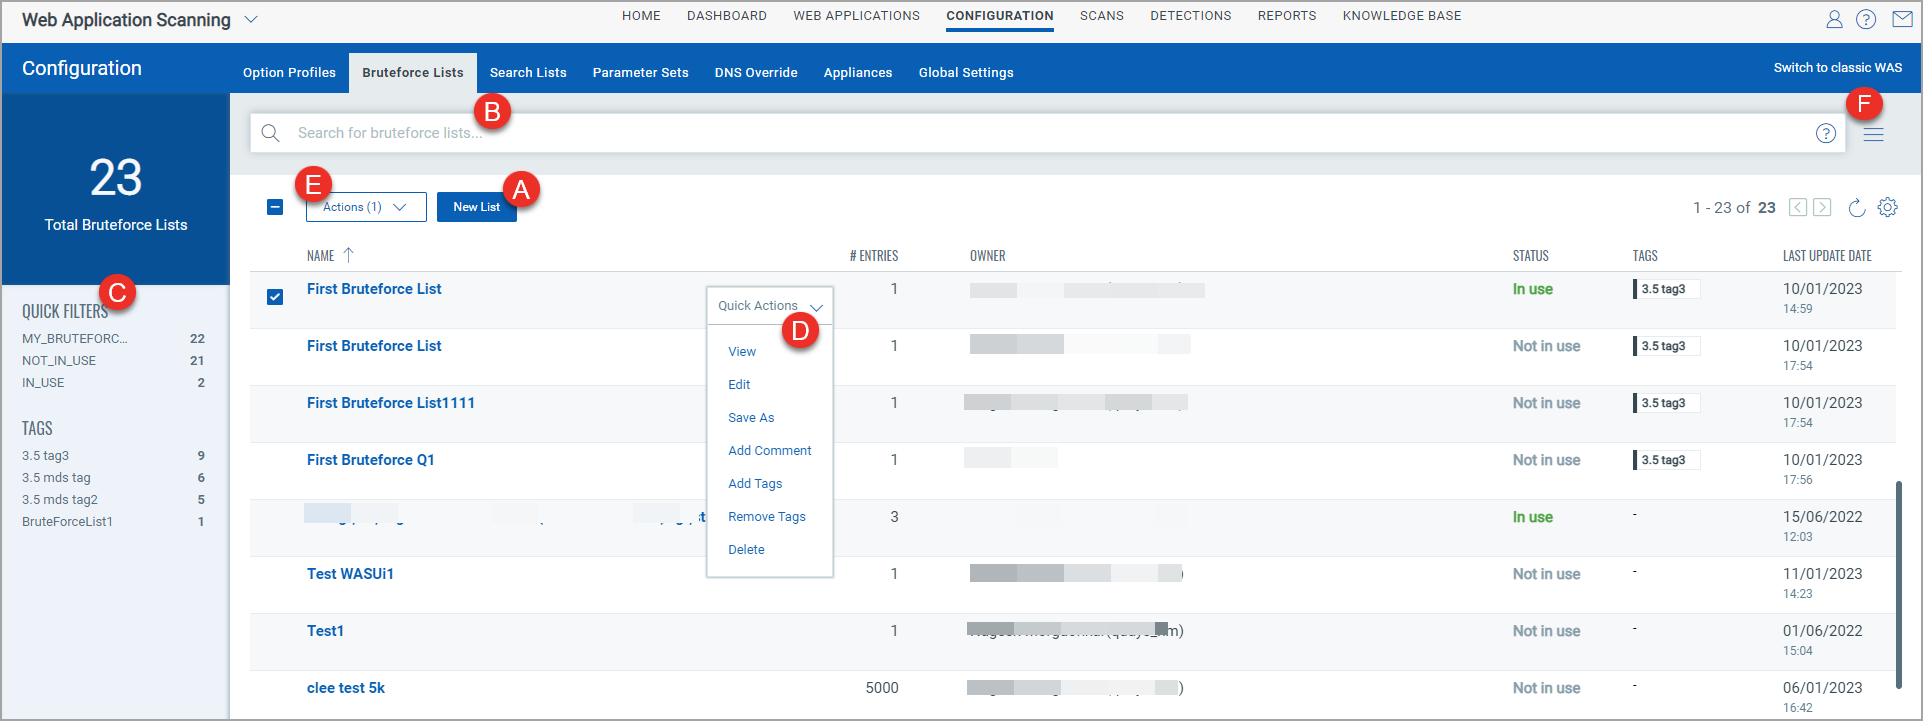The image size is (1923, 721).
Task: Open the user profile icon
Action: (1834, 19)
